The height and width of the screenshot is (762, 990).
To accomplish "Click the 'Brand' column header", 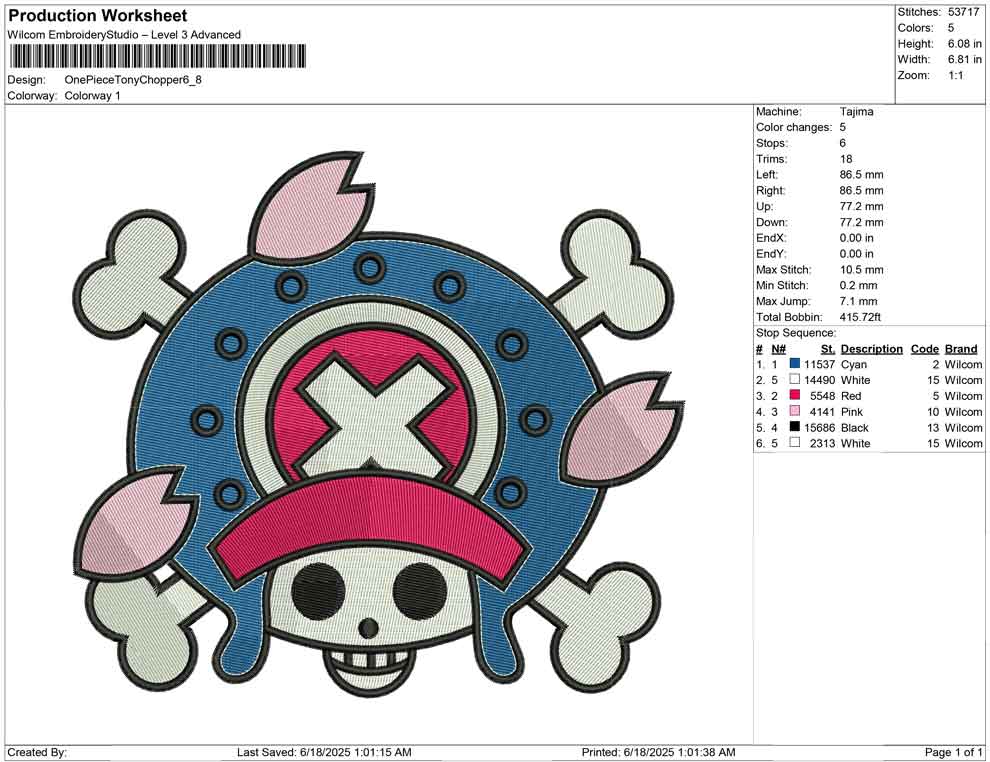I will click(961, 348).
